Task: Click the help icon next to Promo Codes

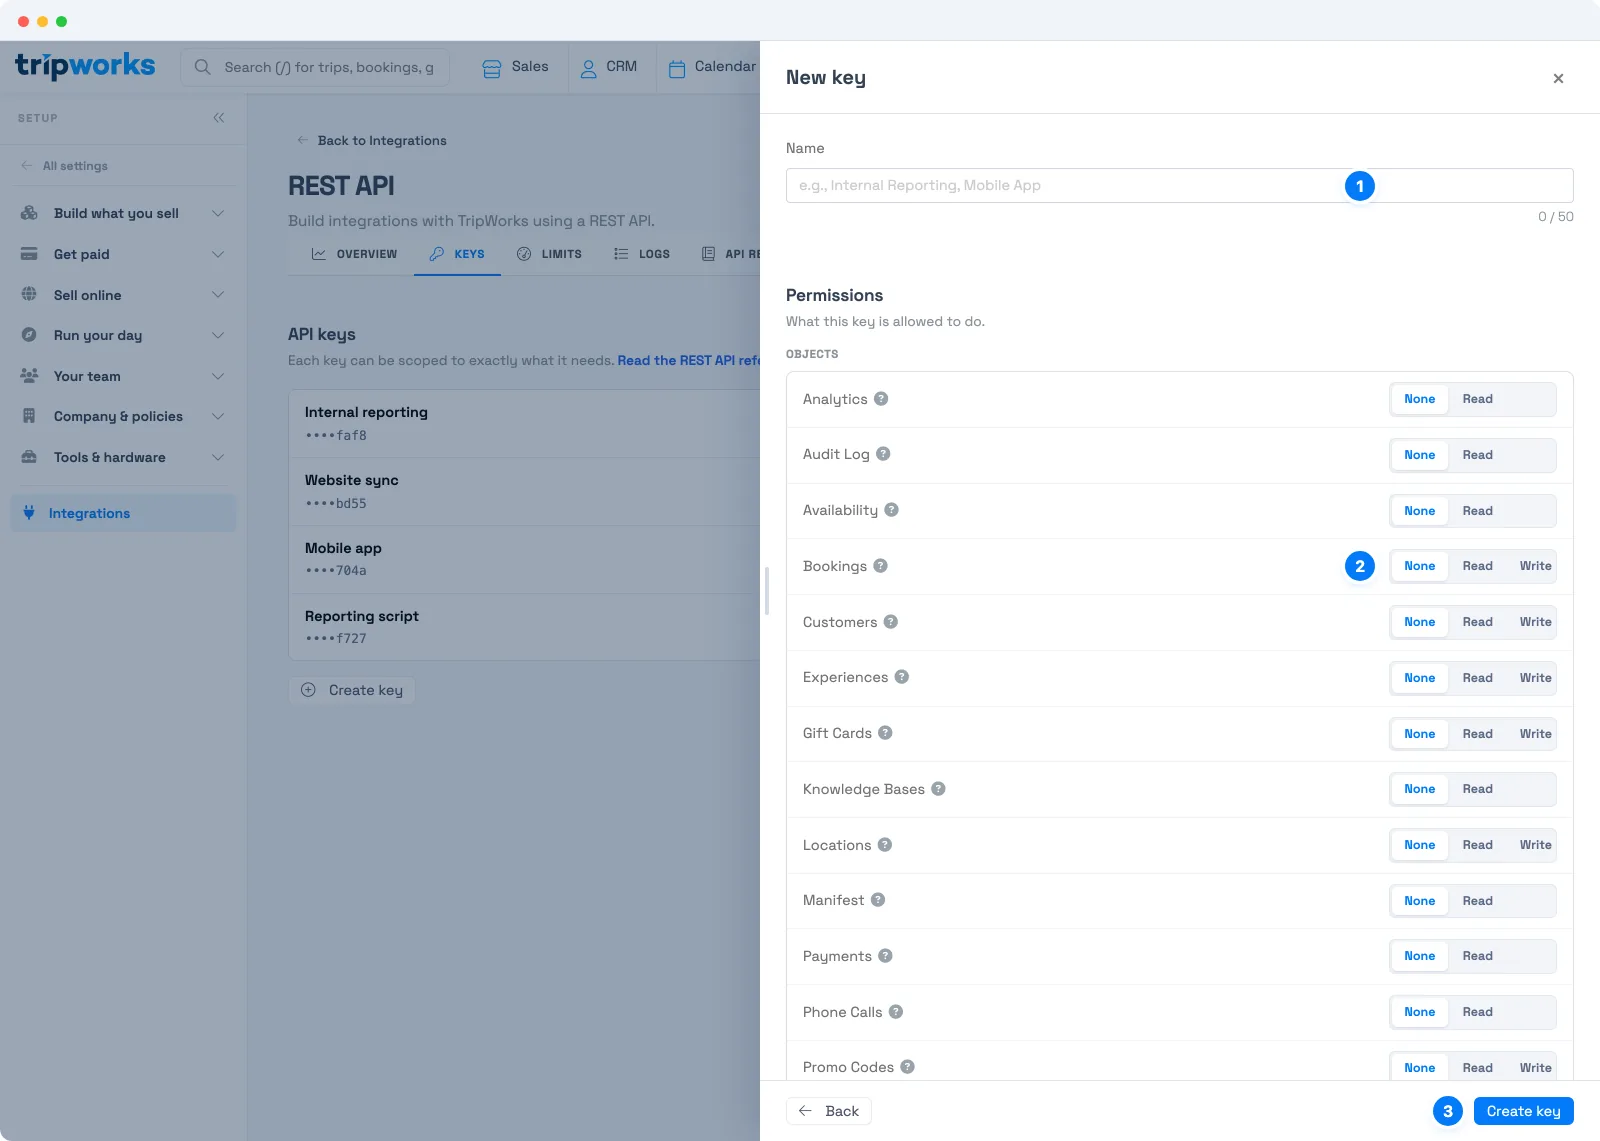Action: [907, 1067]
